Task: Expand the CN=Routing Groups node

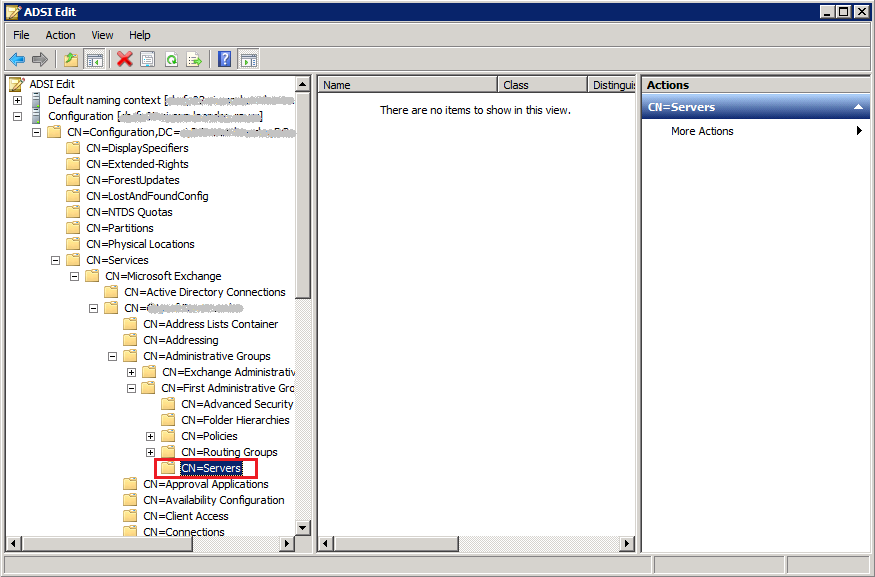Action: point(150,452)
